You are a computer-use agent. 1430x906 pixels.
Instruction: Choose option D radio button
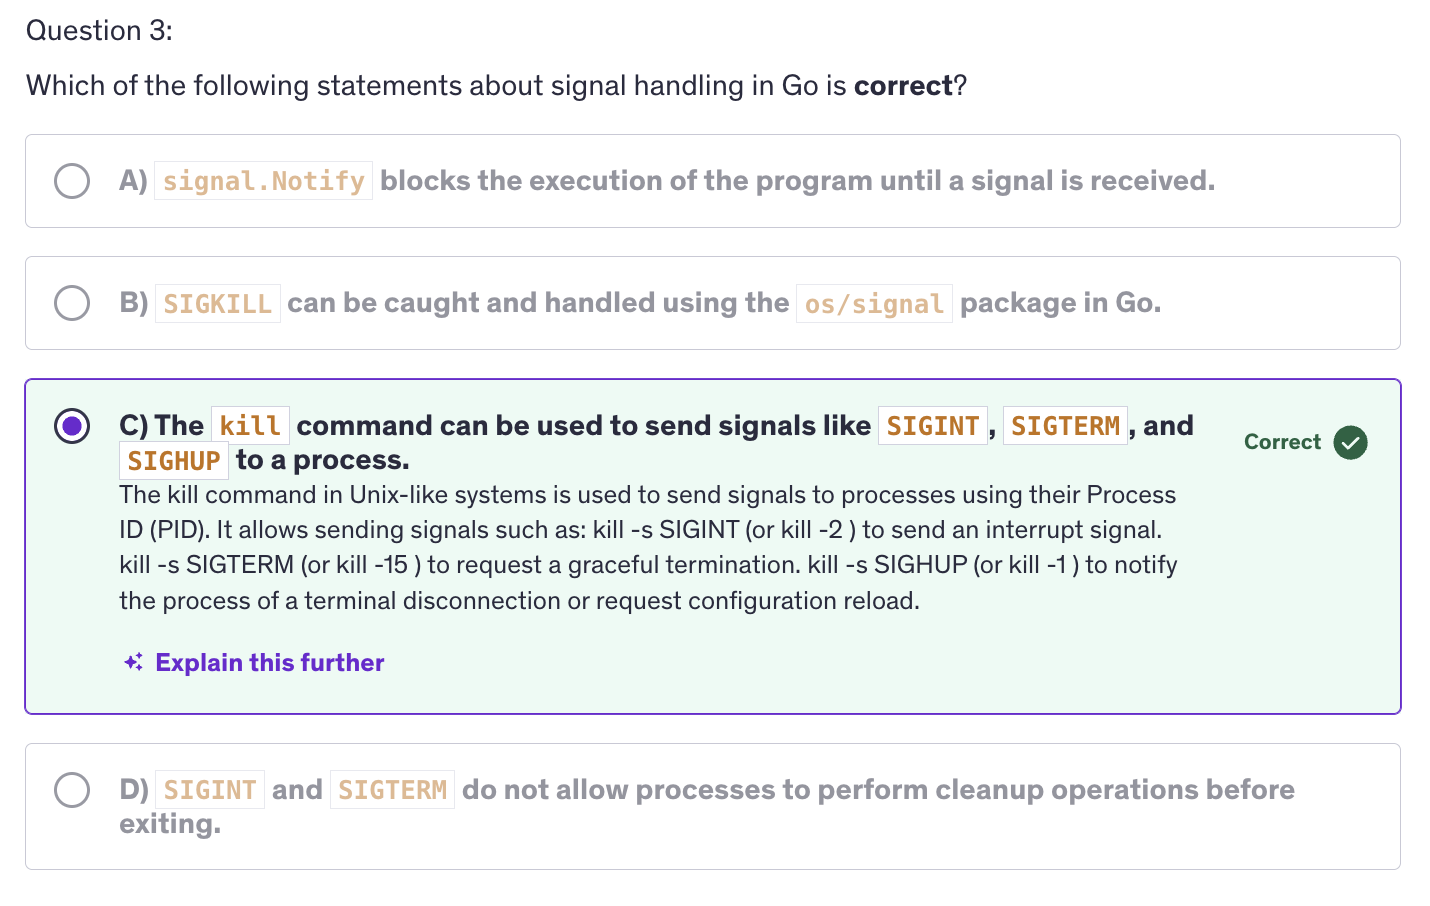click(x=72, y=790)
